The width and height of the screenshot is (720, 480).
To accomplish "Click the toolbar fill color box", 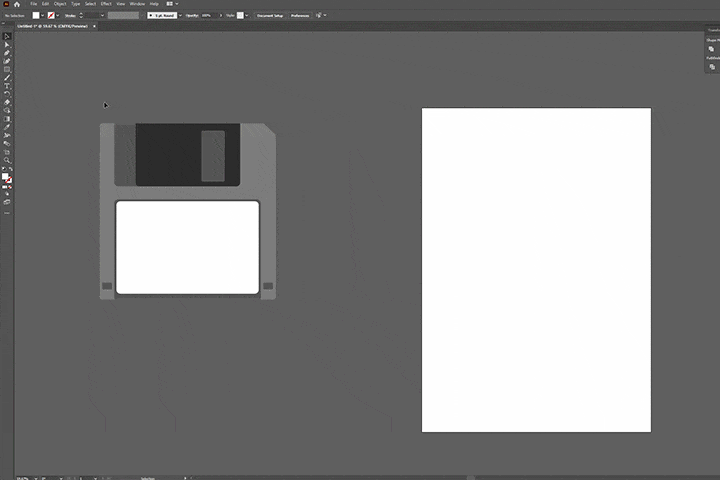I will pos(5,177).
